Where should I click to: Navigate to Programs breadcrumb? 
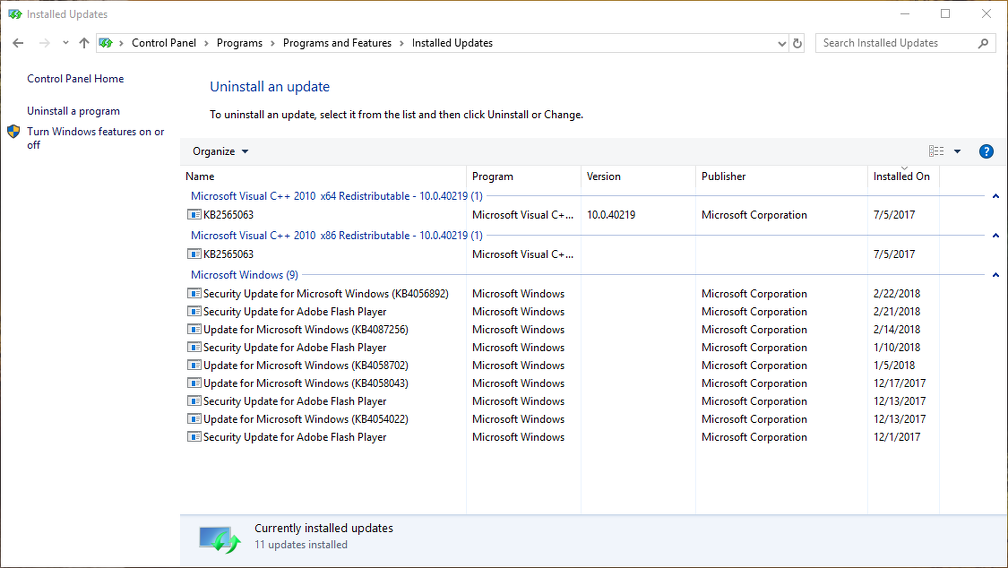click(239, 43)
